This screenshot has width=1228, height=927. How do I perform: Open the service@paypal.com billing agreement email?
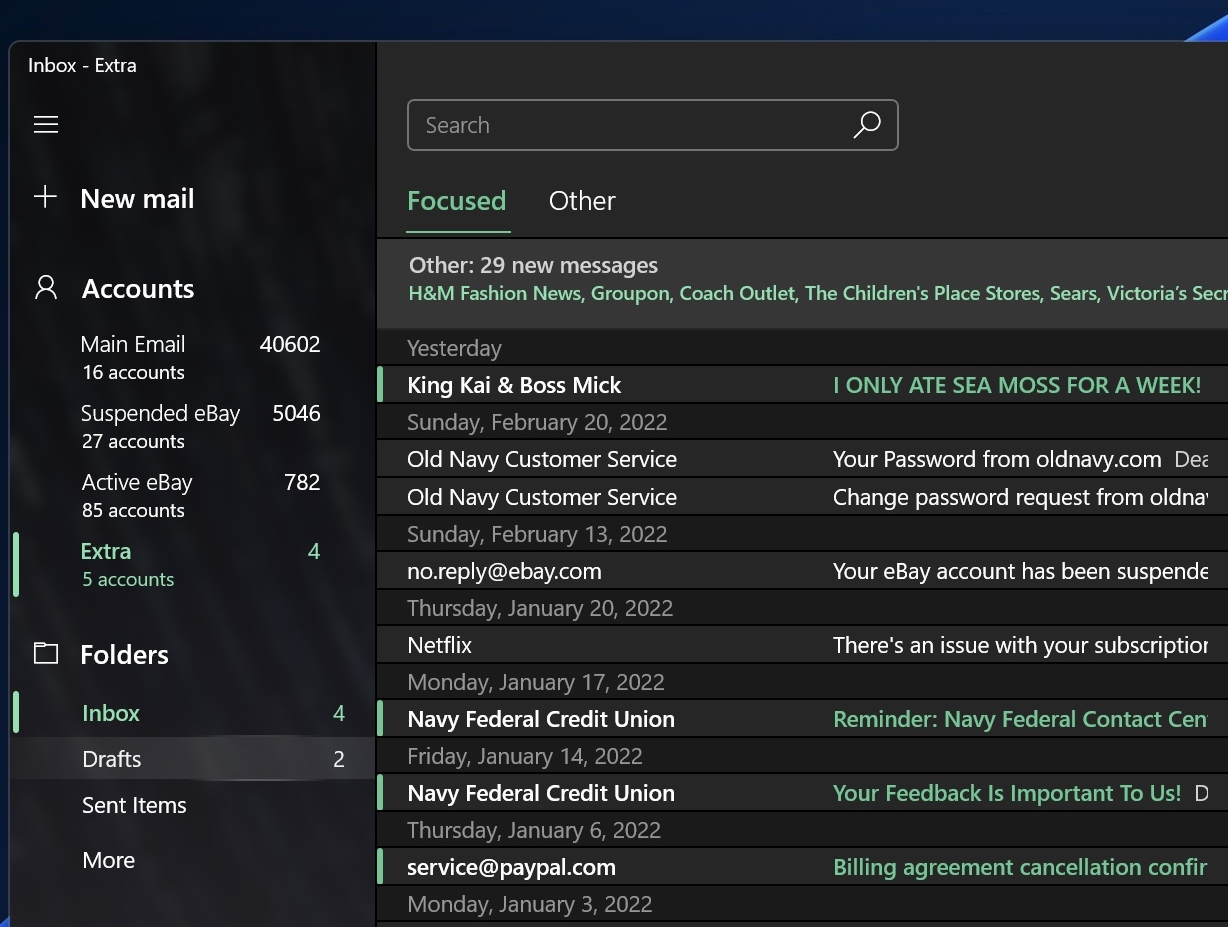[x=802, y=867]
